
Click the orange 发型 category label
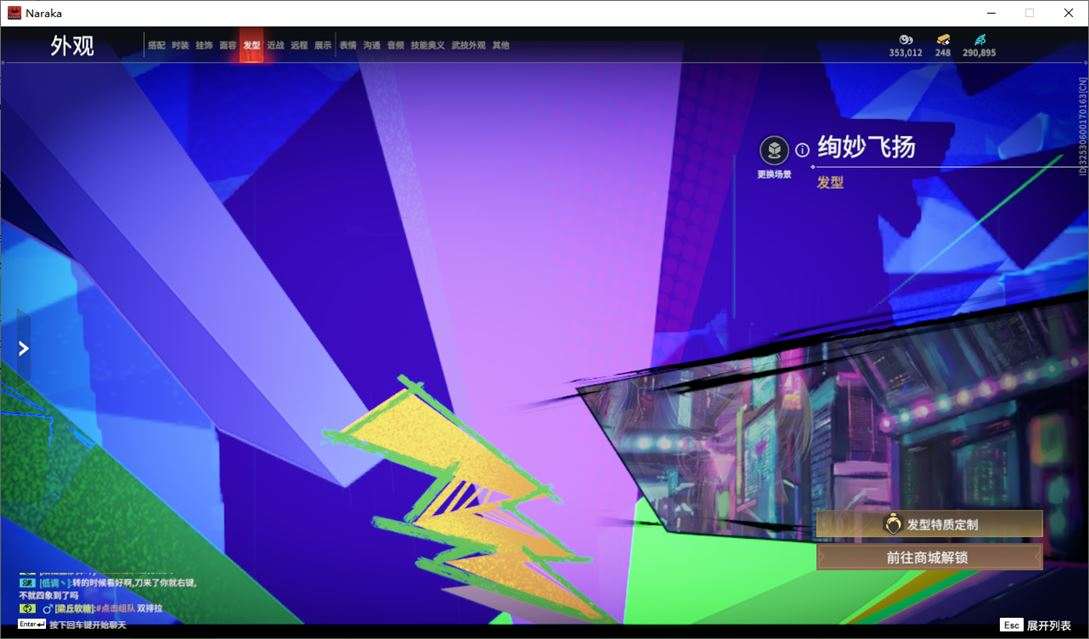830,182
